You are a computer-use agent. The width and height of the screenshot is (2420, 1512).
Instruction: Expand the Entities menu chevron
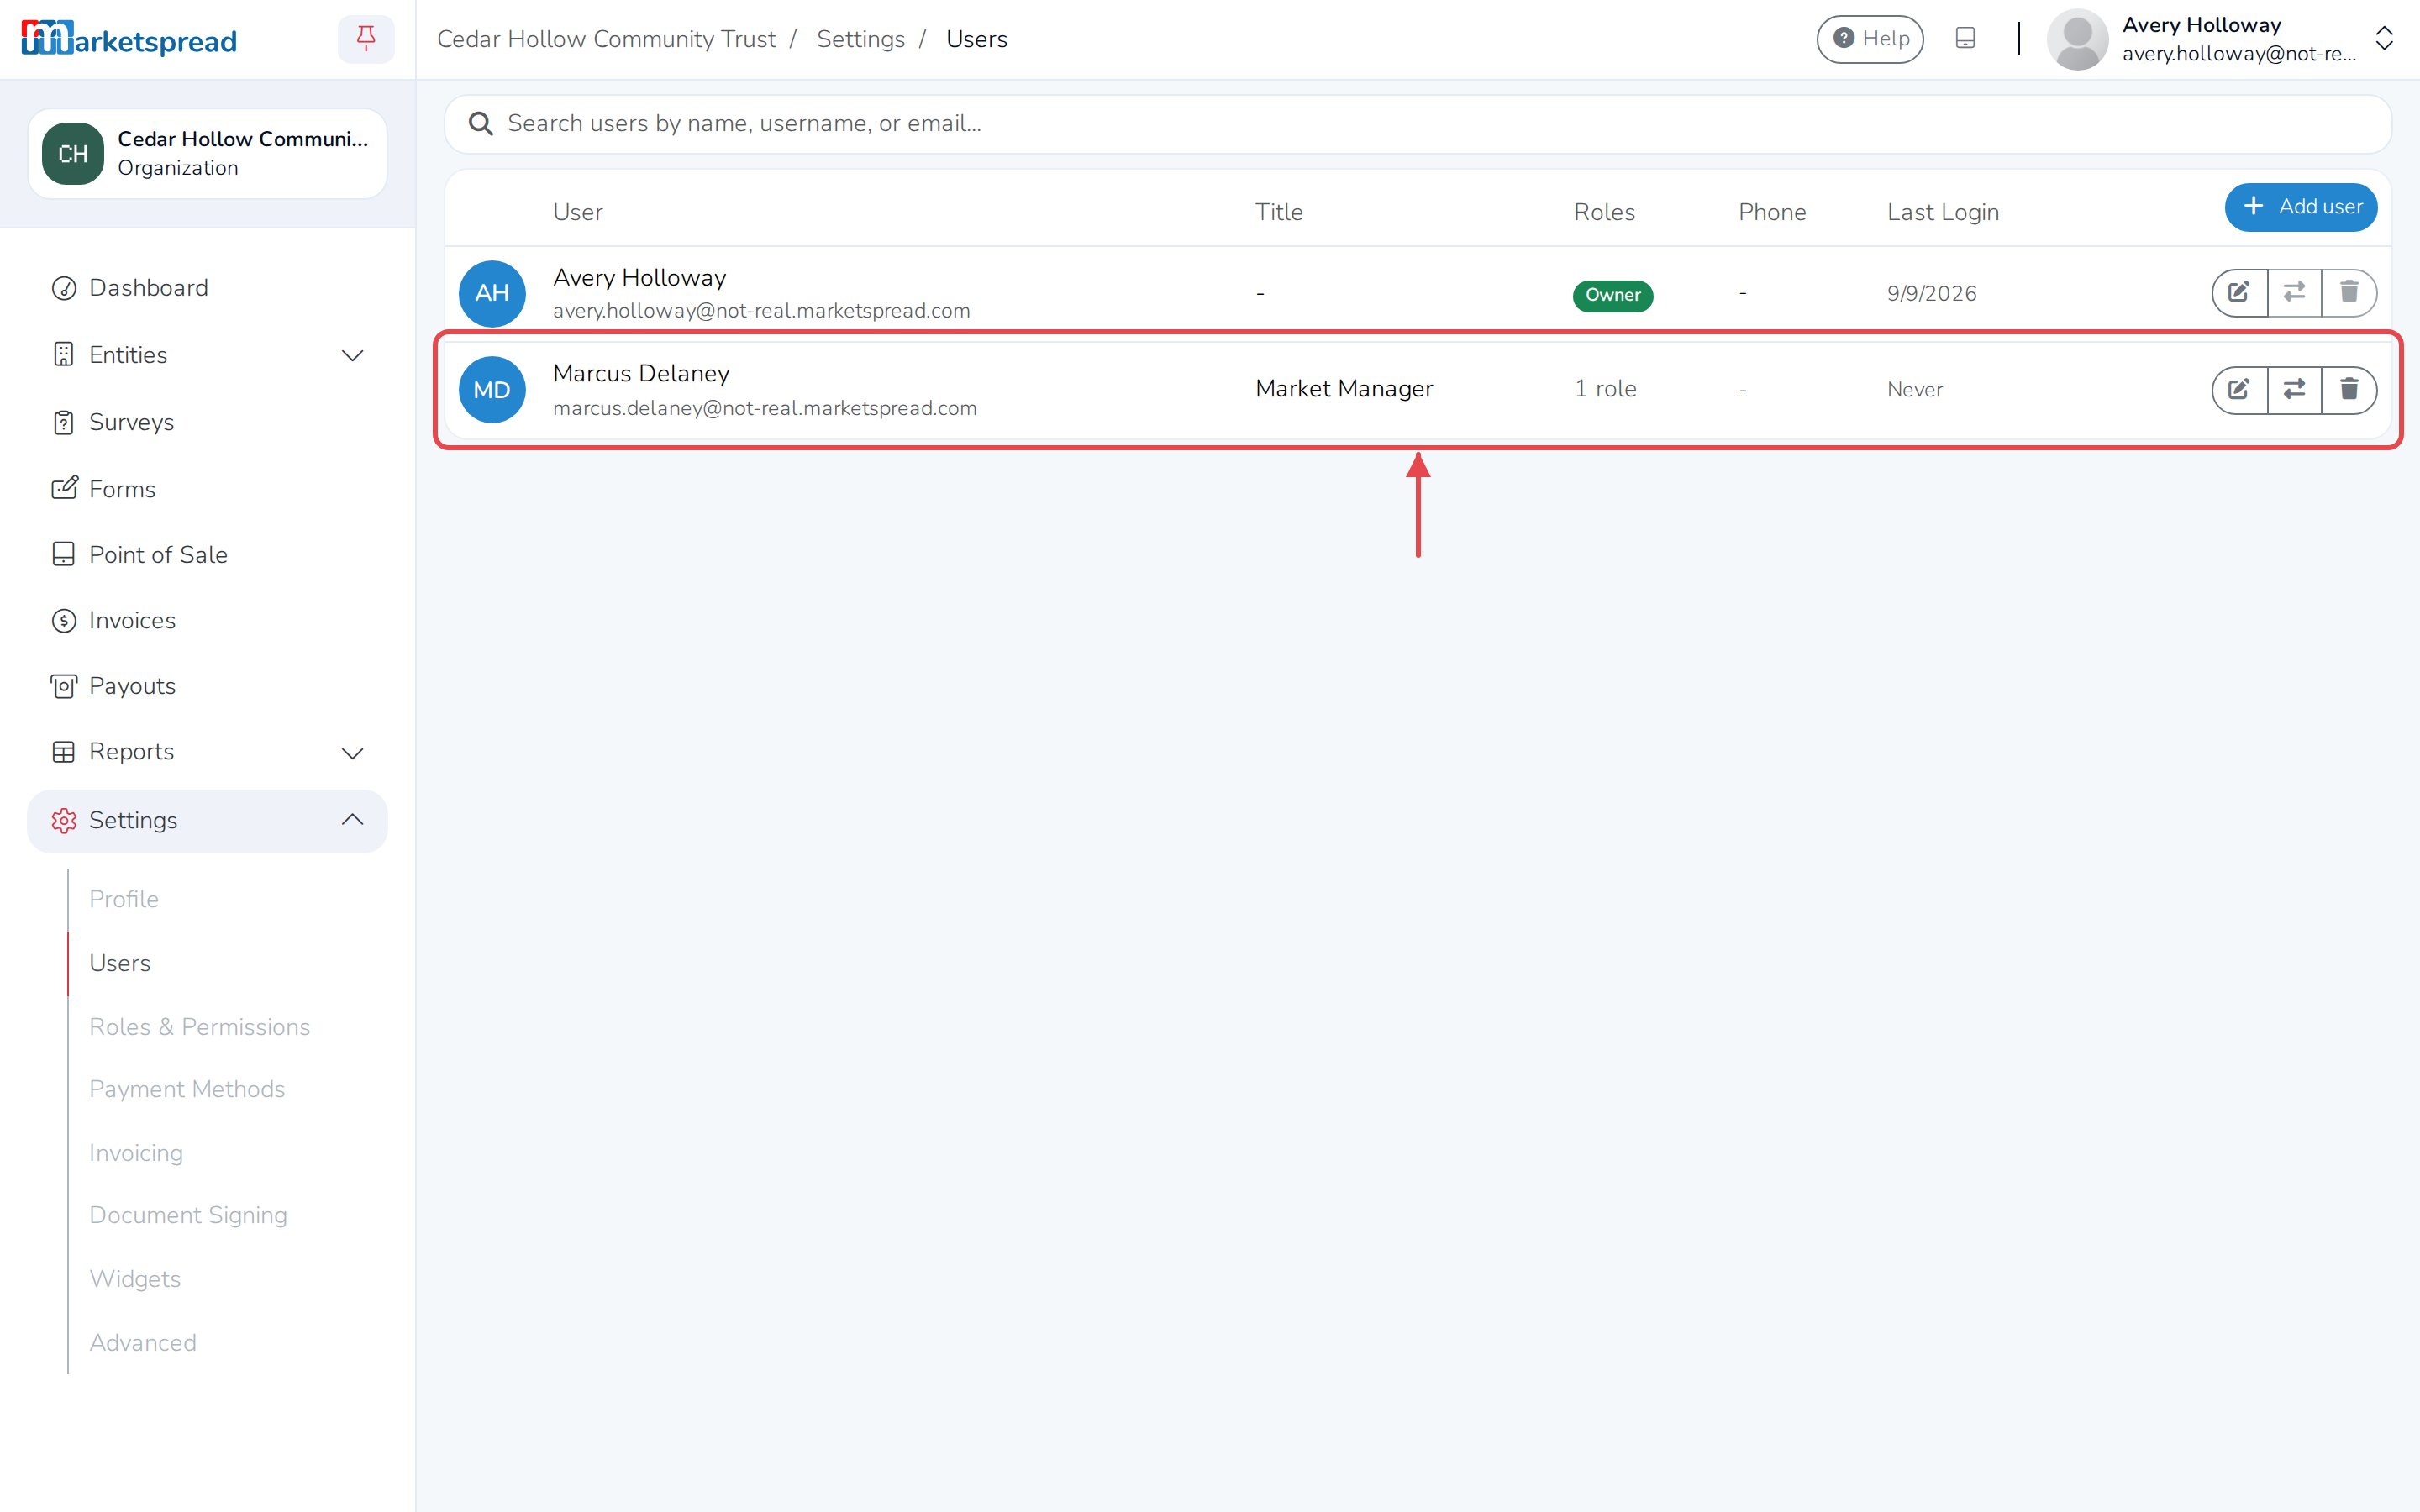coord(352,355)
